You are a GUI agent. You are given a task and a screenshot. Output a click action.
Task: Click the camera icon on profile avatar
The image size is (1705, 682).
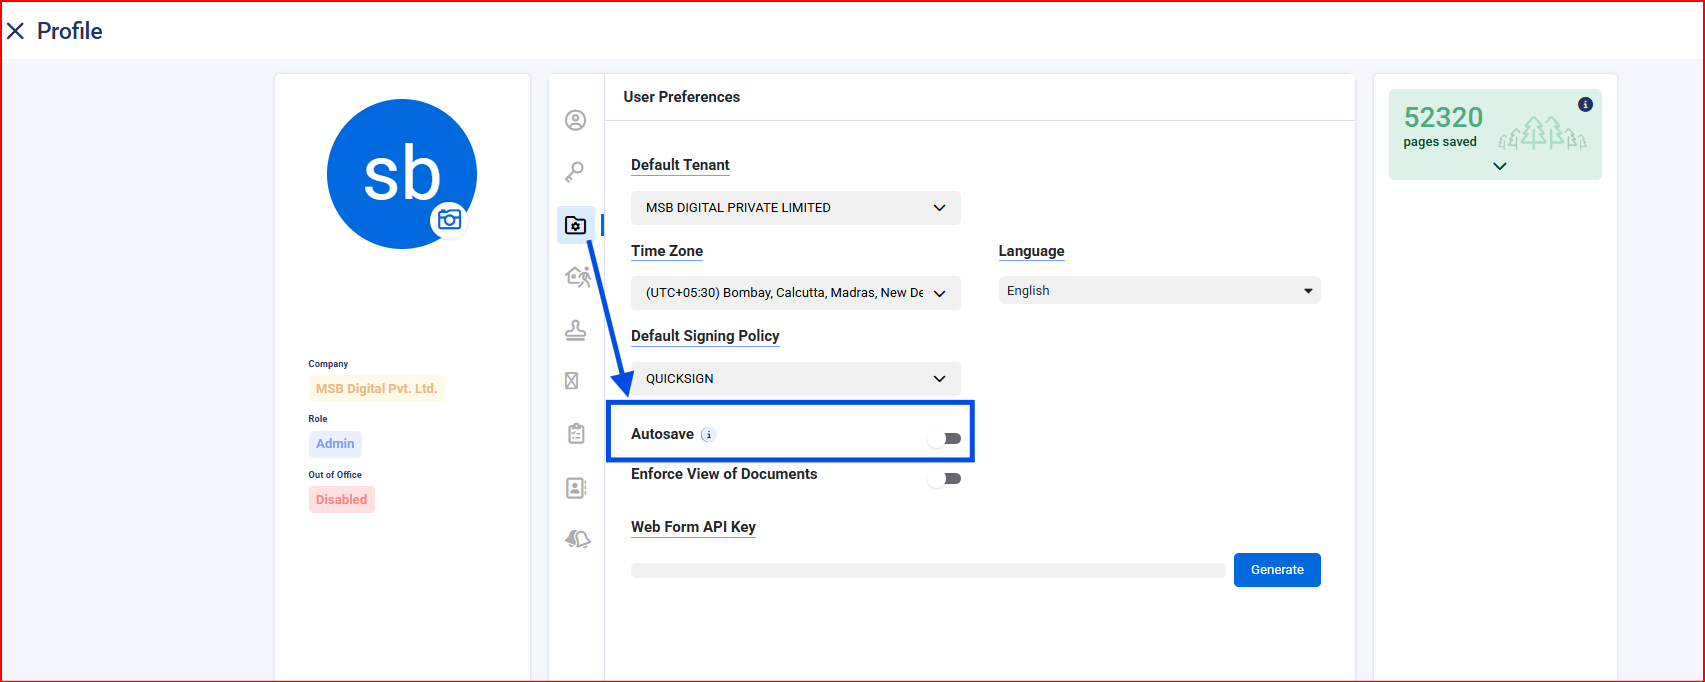pos(449,219)
